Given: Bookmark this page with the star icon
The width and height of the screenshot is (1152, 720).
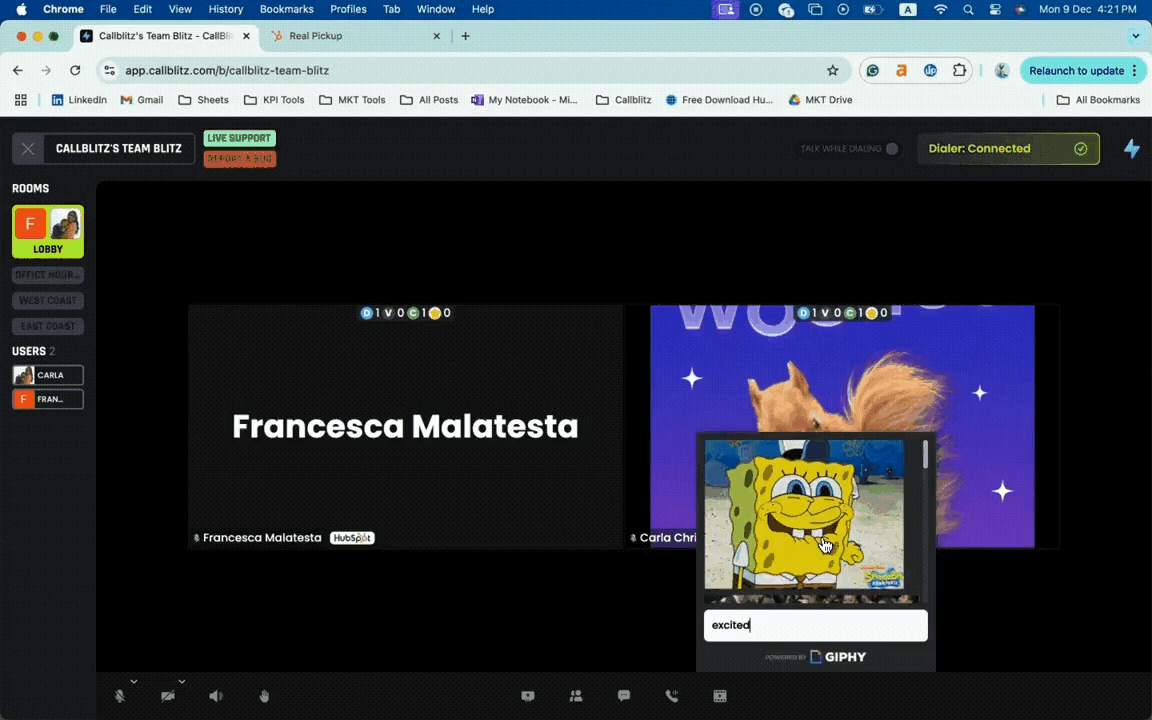Looking at the screenshot, I should tap(832, 71).
